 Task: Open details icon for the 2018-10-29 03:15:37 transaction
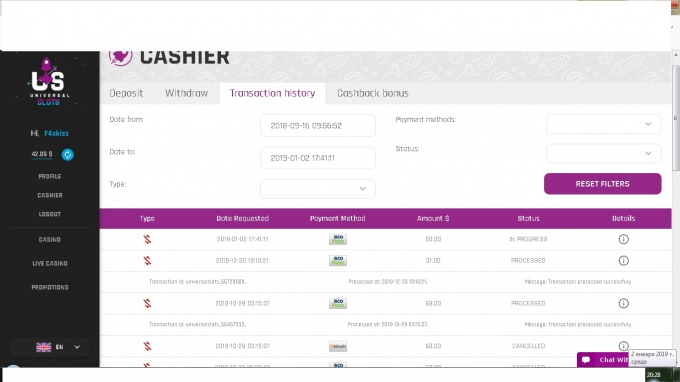[x=623, y=304]
